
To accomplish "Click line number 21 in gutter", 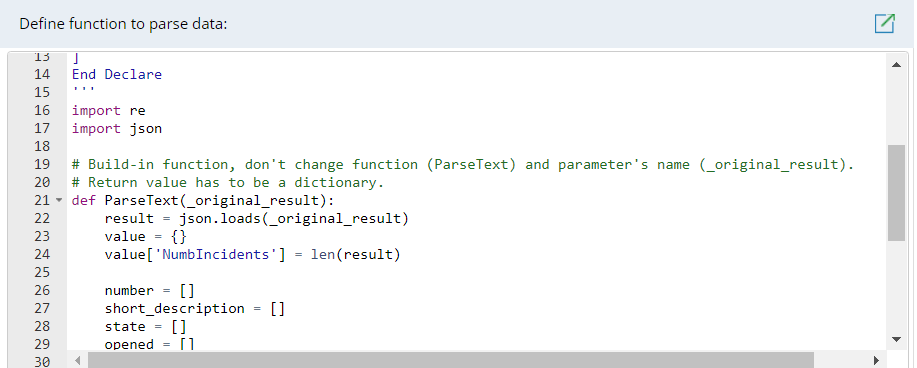I will [x=42, y=201].
